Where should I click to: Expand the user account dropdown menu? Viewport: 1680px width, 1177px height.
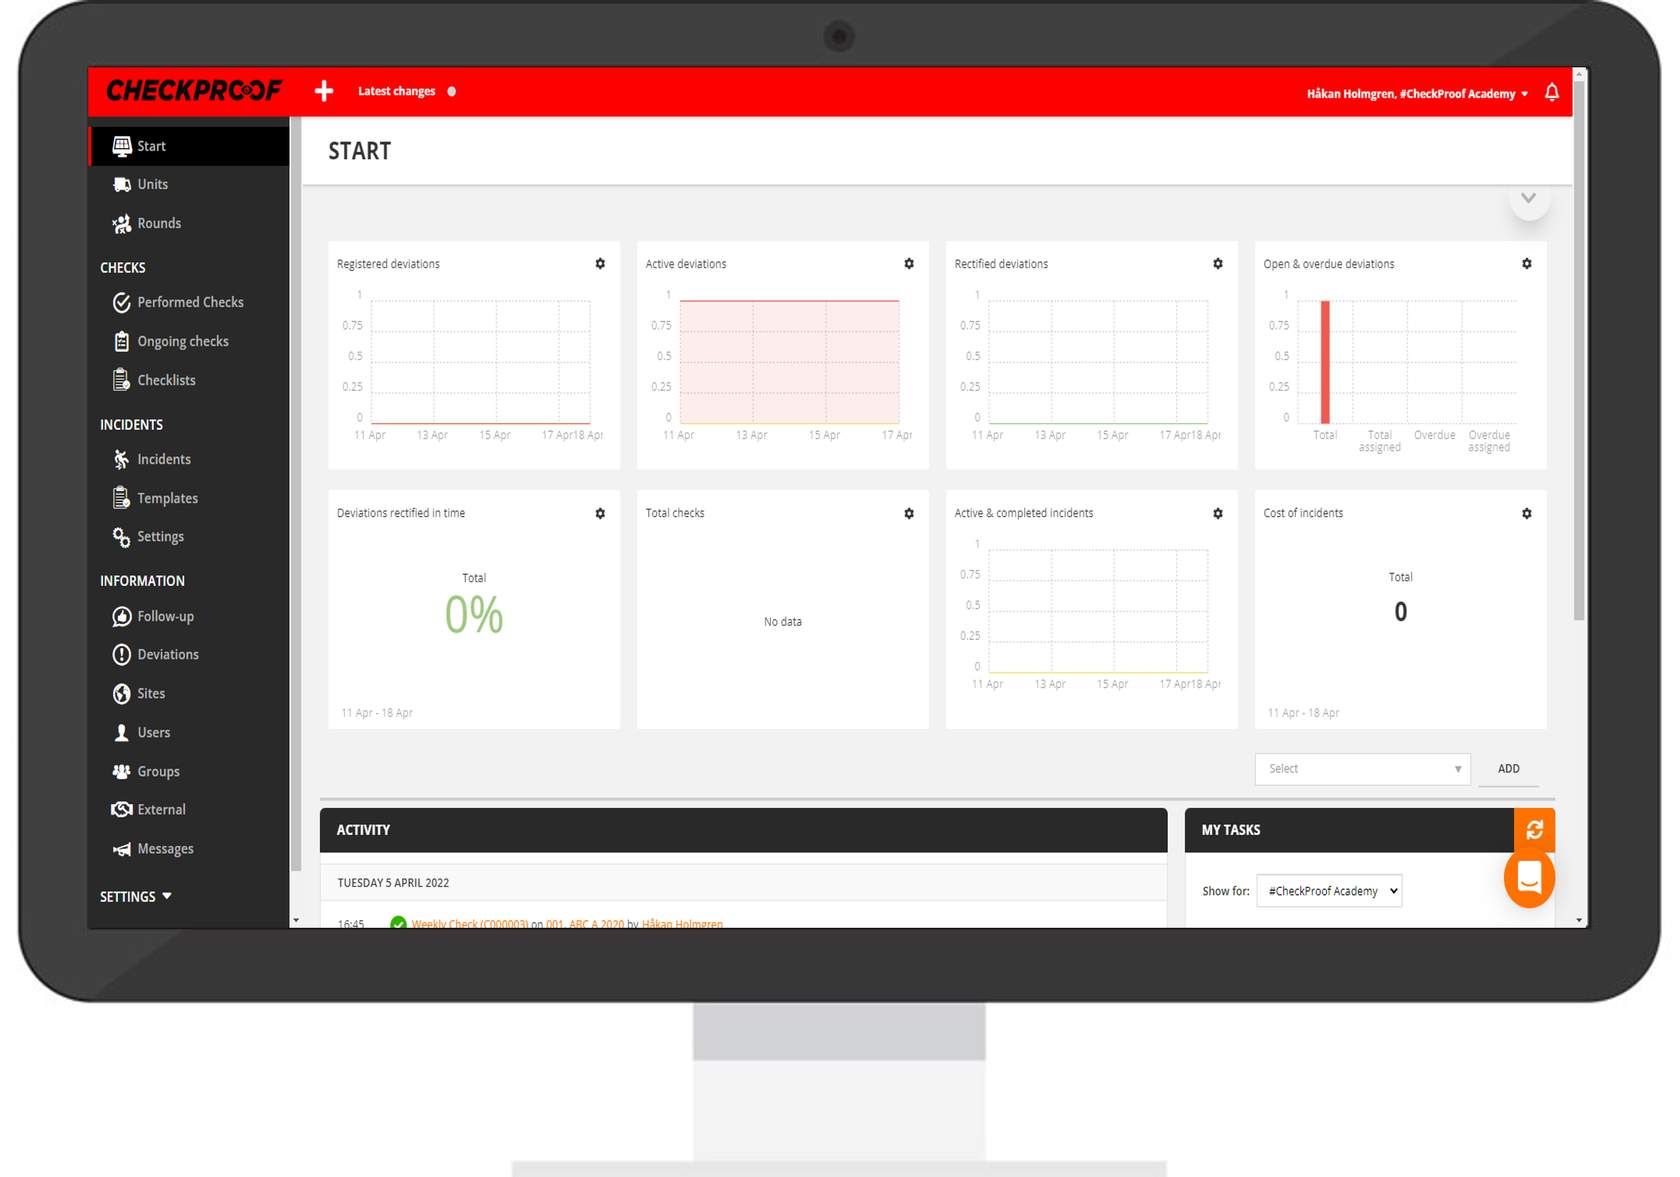point(1416,94)
